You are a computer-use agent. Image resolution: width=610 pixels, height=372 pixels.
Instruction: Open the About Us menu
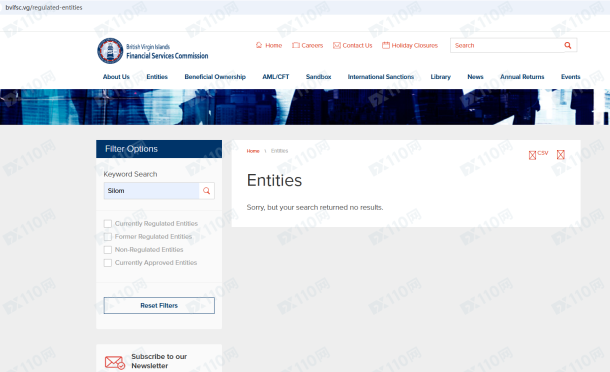click(x=116, y=77)
